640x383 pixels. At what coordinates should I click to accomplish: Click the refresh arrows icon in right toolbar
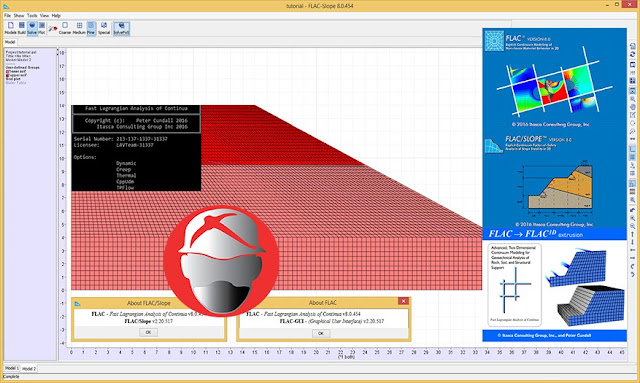(632, 53)
